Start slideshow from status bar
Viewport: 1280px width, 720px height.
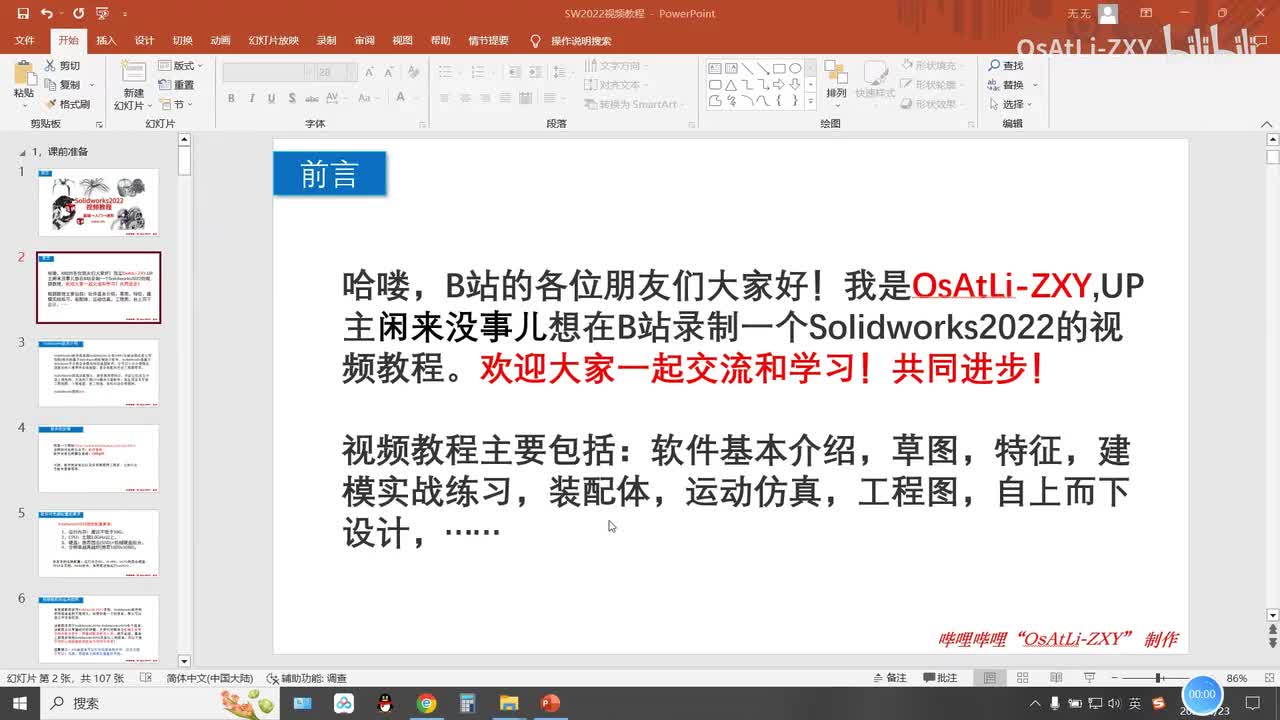pyautogui.click(x=1088, y=678)
